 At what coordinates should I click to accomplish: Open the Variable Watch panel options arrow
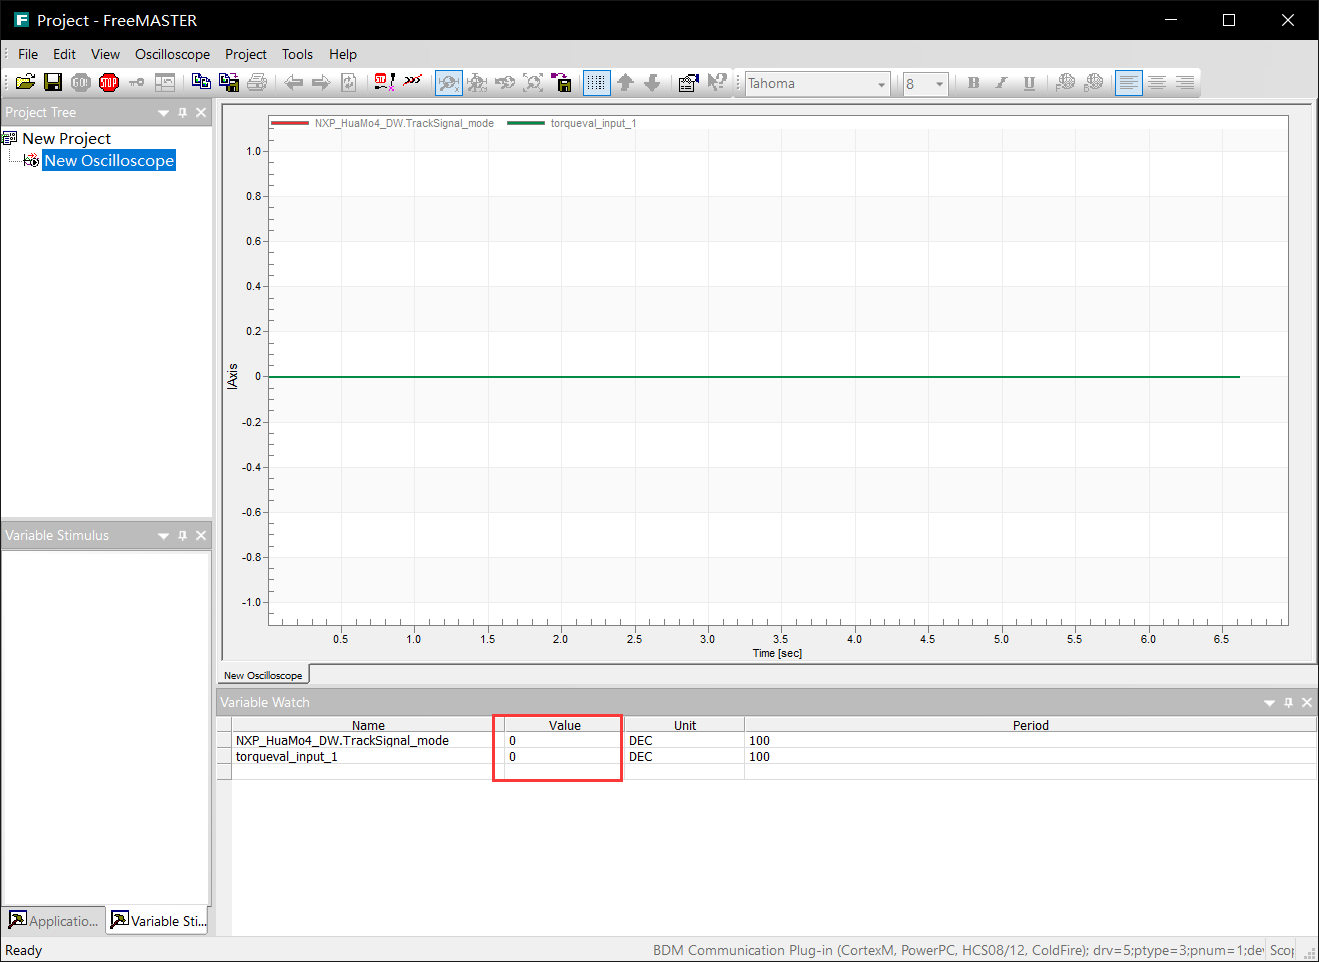(x=1269, y=702)
